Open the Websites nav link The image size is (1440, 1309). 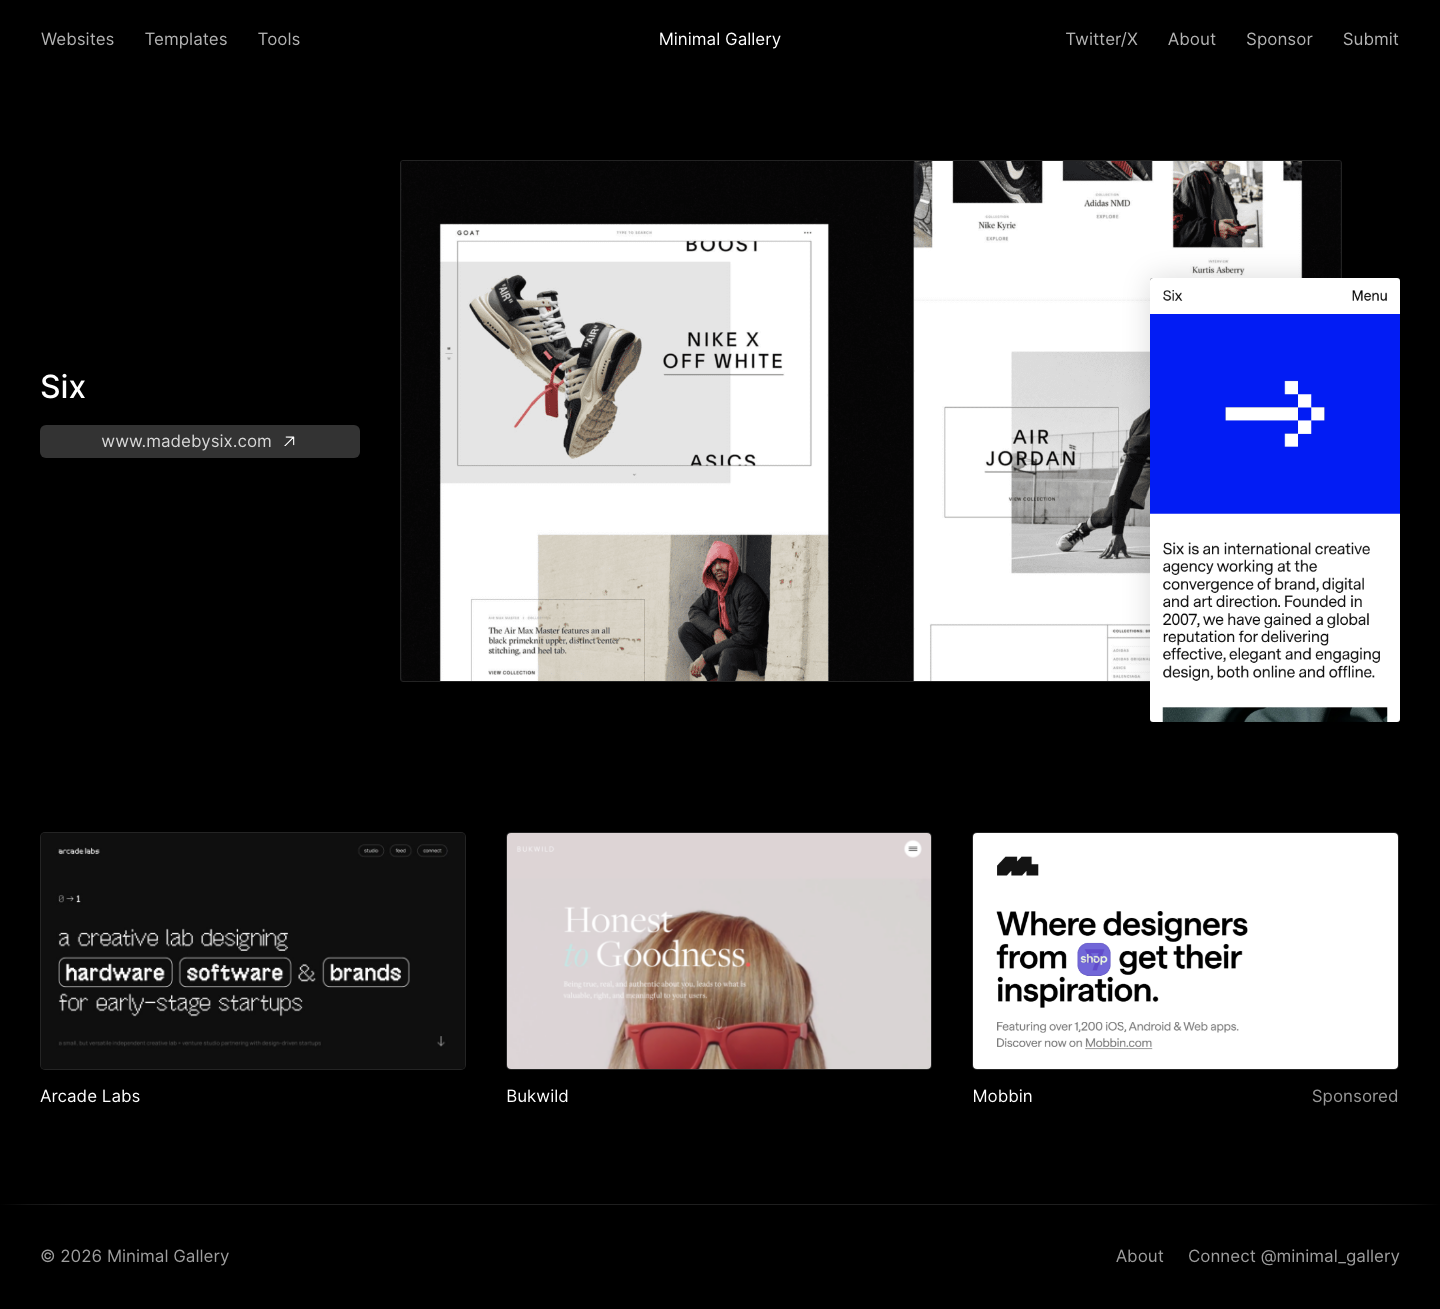(77, 39)
